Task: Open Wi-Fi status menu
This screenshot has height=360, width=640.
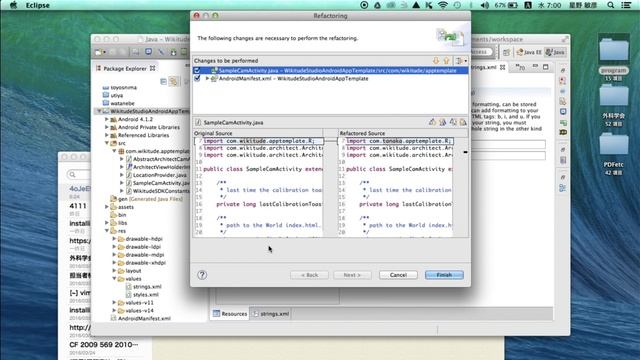Action: tap(443, 5)
